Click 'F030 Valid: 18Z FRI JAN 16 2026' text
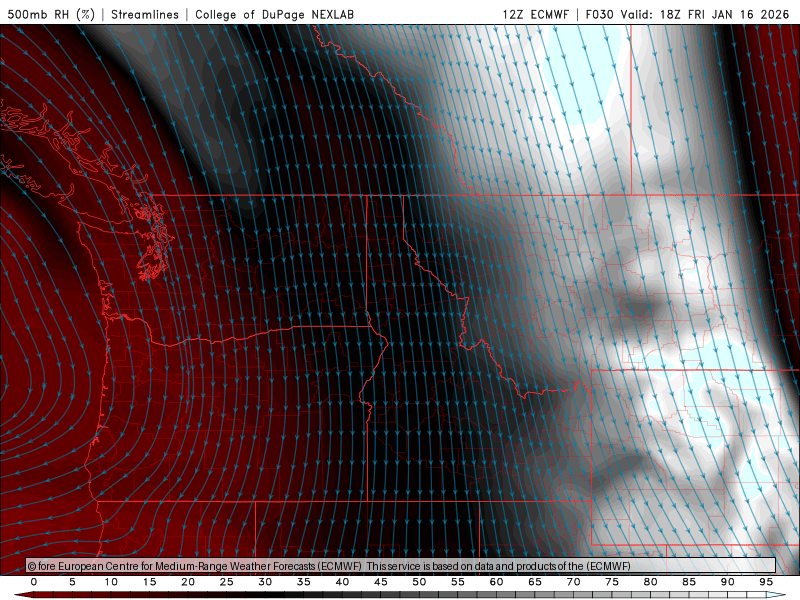This screenshot has width=800, height=600. tap(687, 14)
